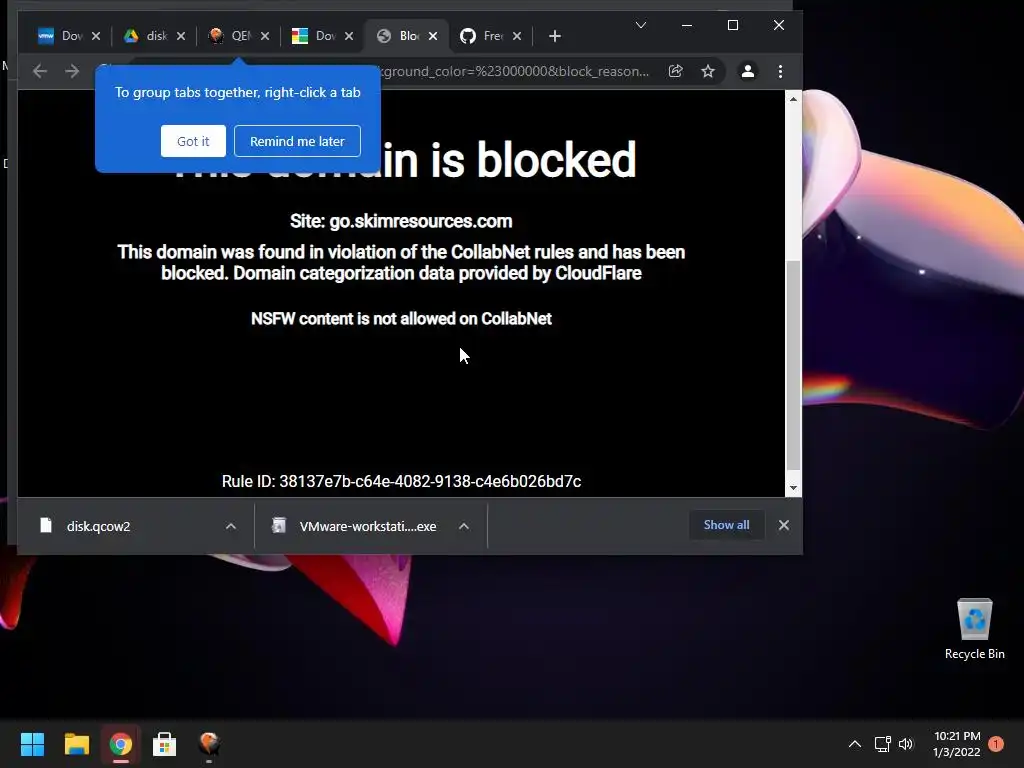
Task: Open the Windows Start menu
Action: pyautogui.click(x=32, y=744)
